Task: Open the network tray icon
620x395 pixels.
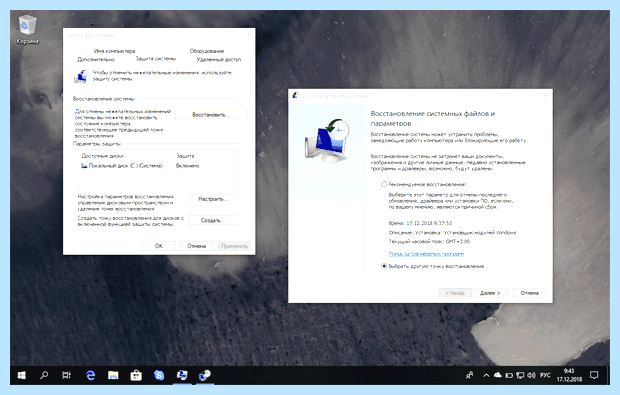Action: pos(520,375)
